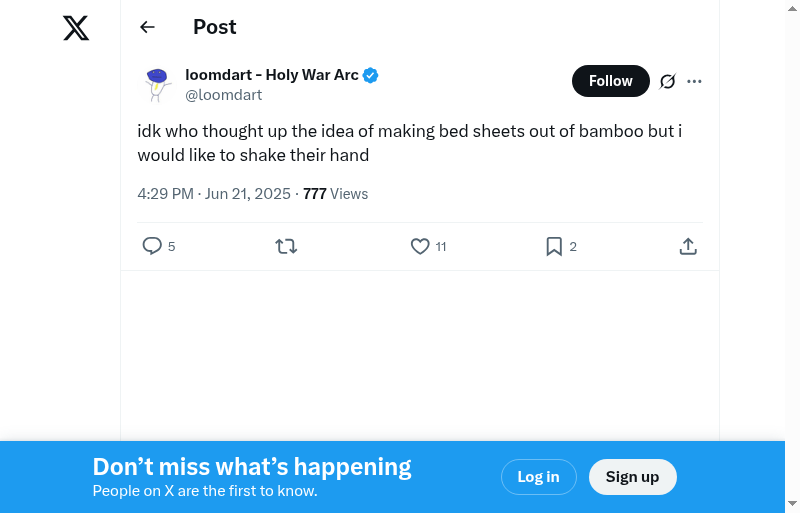Click the repost icon
This screenshot has height=513, width=800.
tap(286, 246)
